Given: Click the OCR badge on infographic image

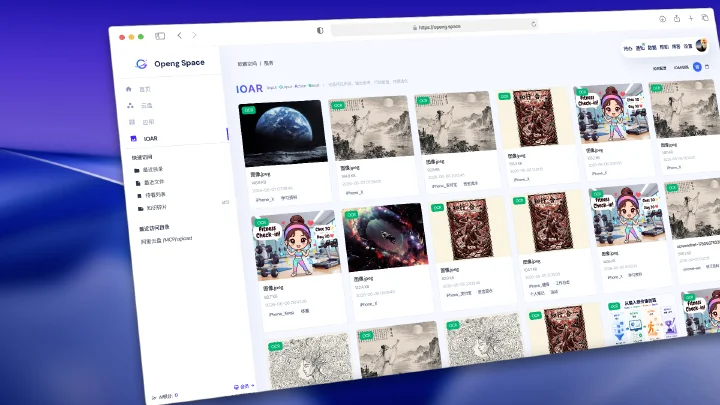Looking at the screenshot, I should click(x=614, y=306).
